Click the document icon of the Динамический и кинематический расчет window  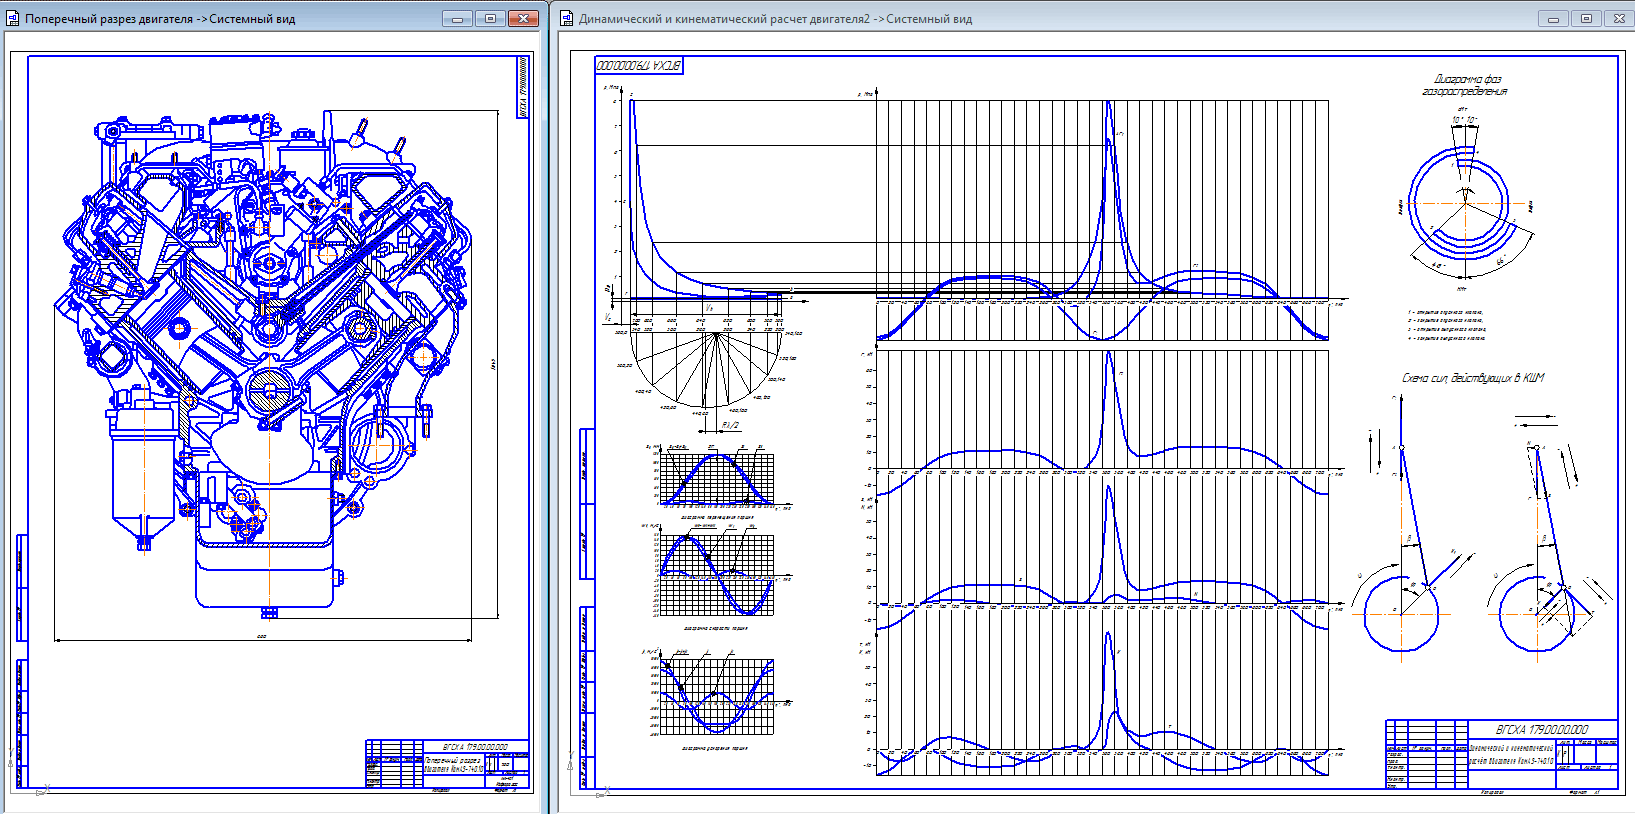point(566,18)
